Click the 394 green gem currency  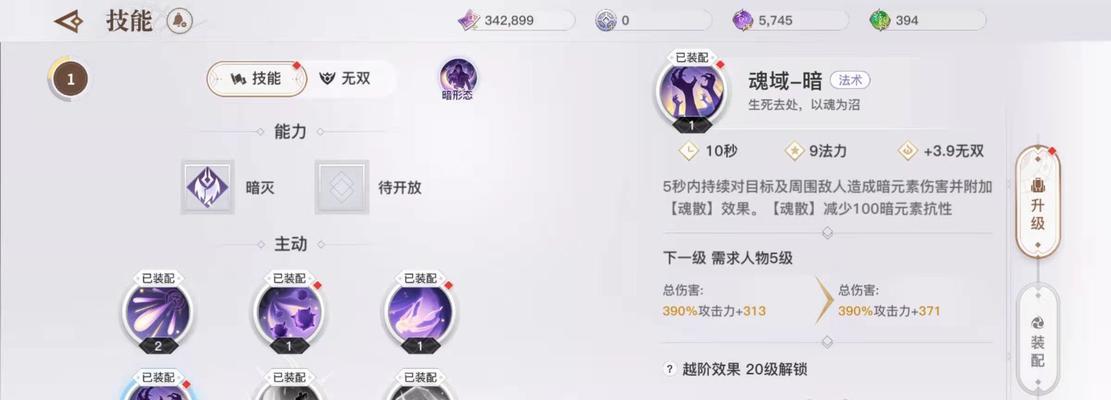click(927, 21)
